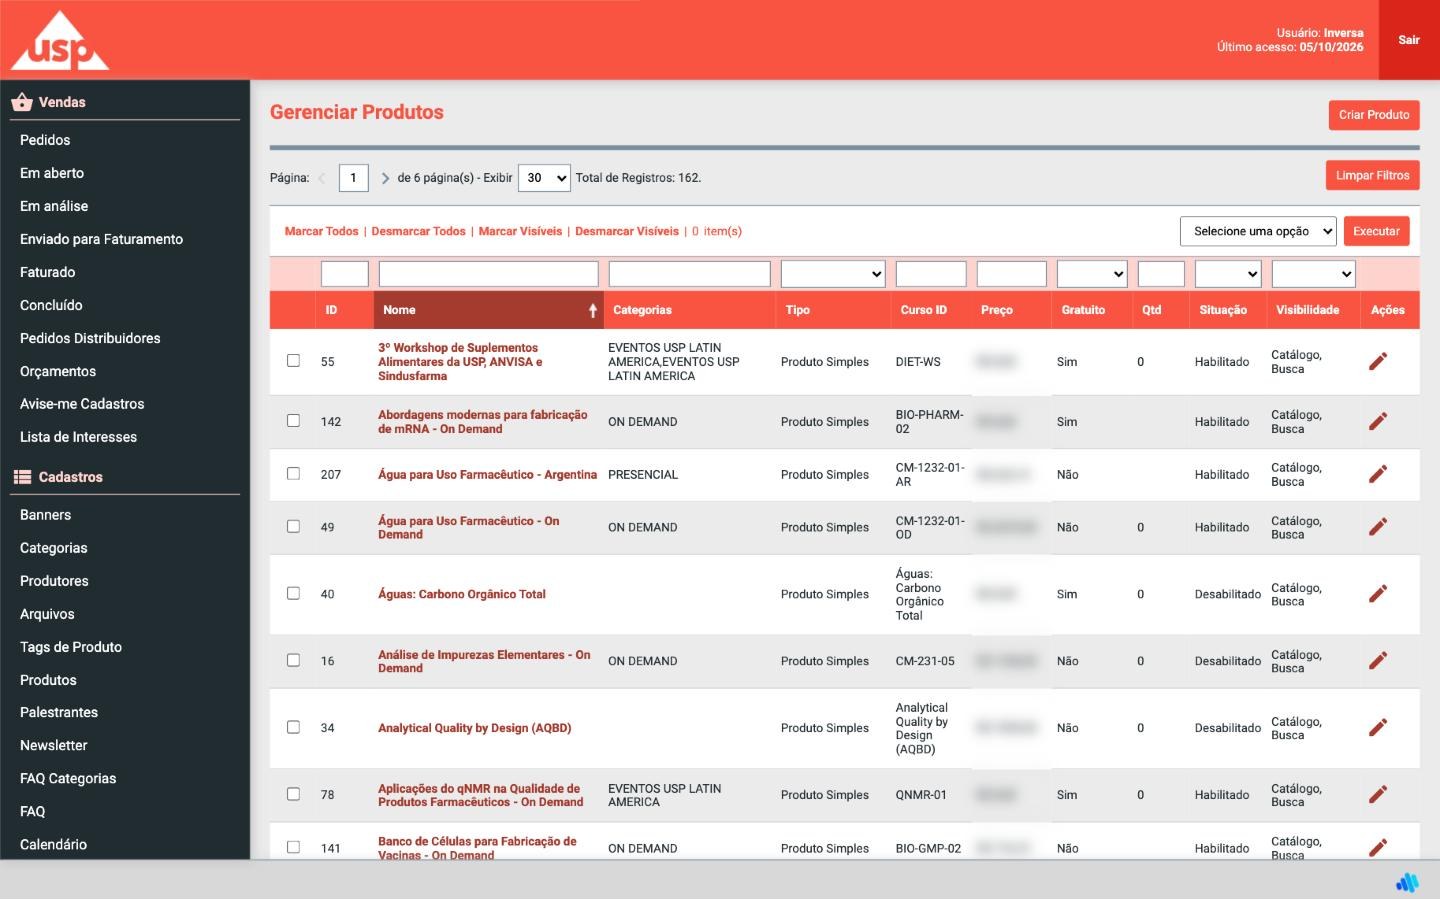
Task: Click the Cadastros list icon
Action: click(22, 477)
